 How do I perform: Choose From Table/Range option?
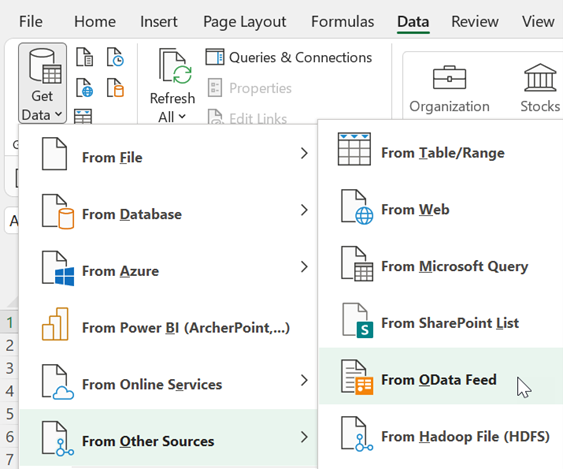[x=441, y=149]
